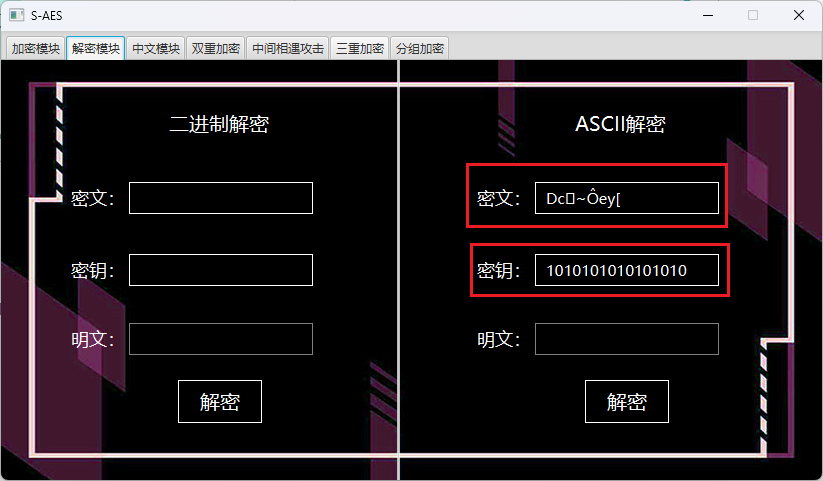823x481 pixels.
Task: Minimize the S-AES window
Action: coord(708,15)
